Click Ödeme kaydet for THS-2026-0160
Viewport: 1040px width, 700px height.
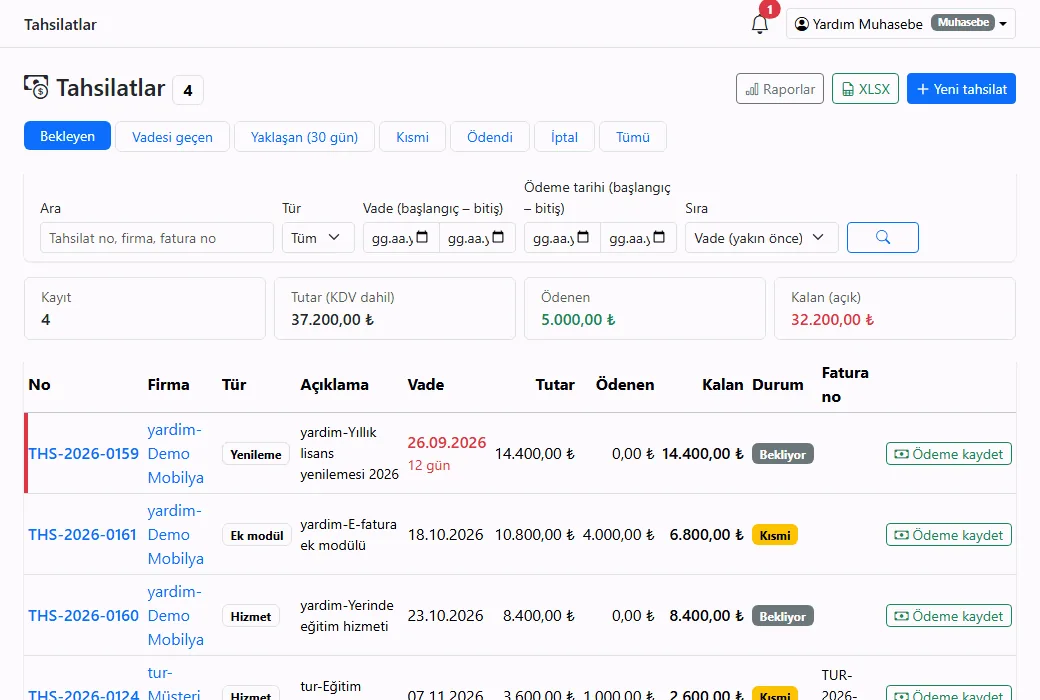(948, 616)
